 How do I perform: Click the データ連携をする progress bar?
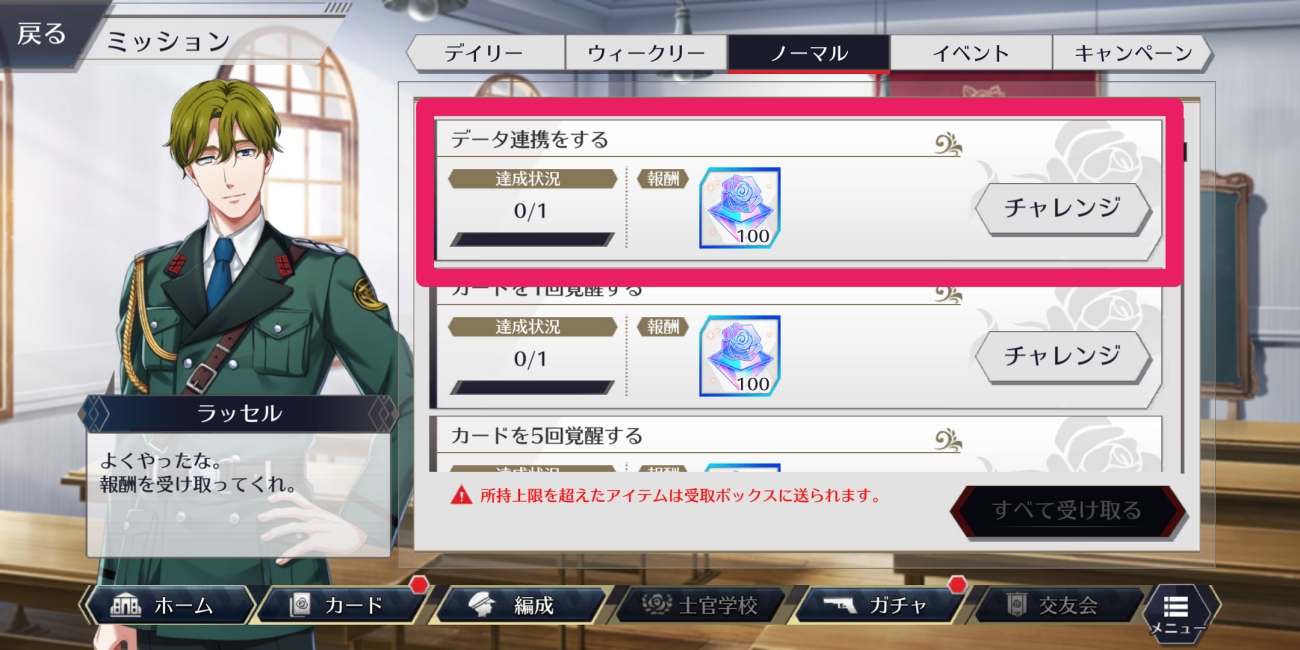tap(532, 239)
